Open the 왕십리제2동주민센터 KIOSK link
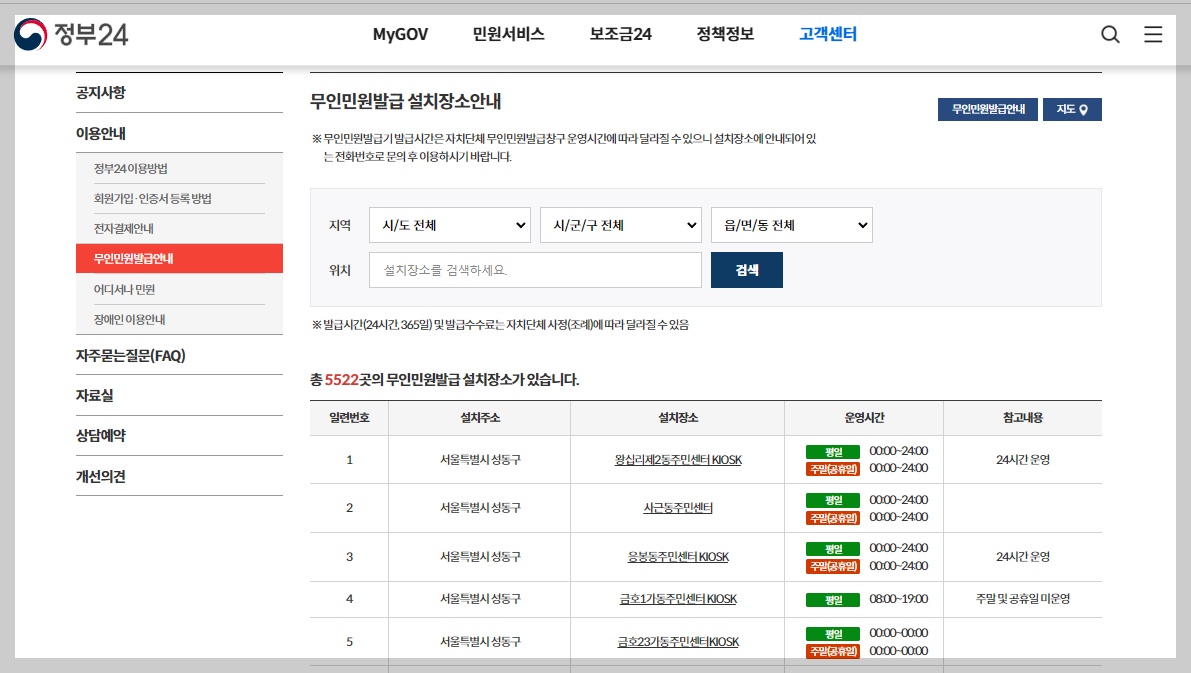The height and width of the screenshot is (673, 1191). [x=677, y=458]
